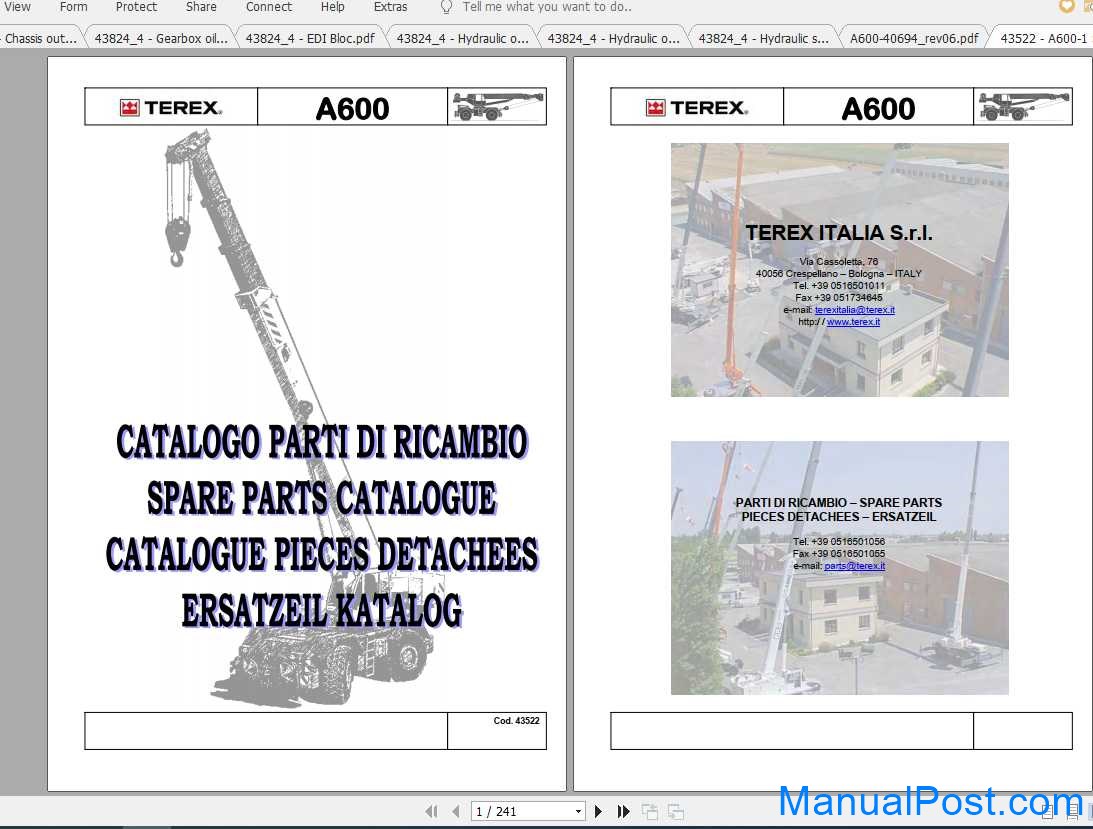
Task: Click Via Cassoletta, 76 address text
Action: [x=839, y=261]
